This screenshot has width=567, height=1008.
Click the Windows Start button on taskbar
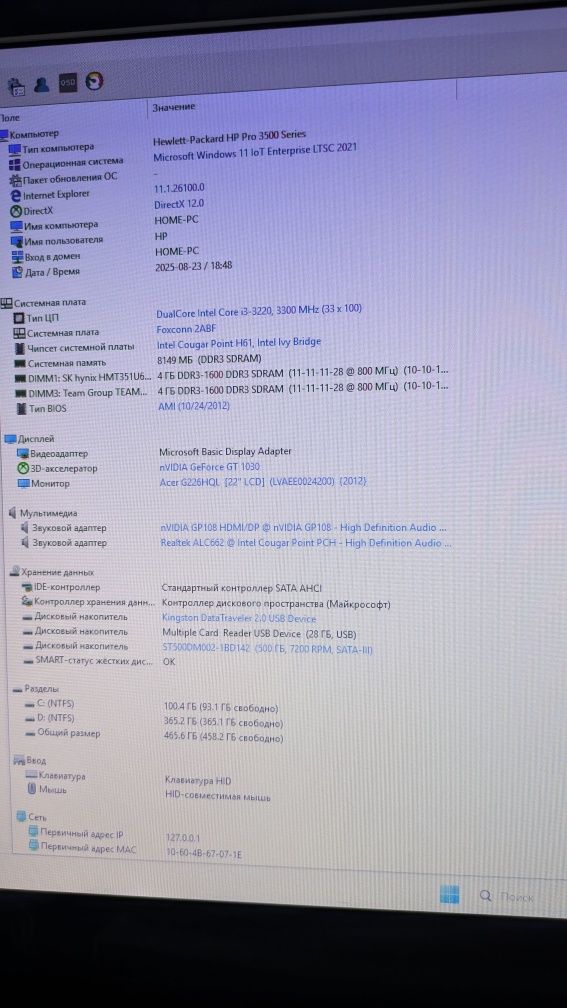pos(449,894)
